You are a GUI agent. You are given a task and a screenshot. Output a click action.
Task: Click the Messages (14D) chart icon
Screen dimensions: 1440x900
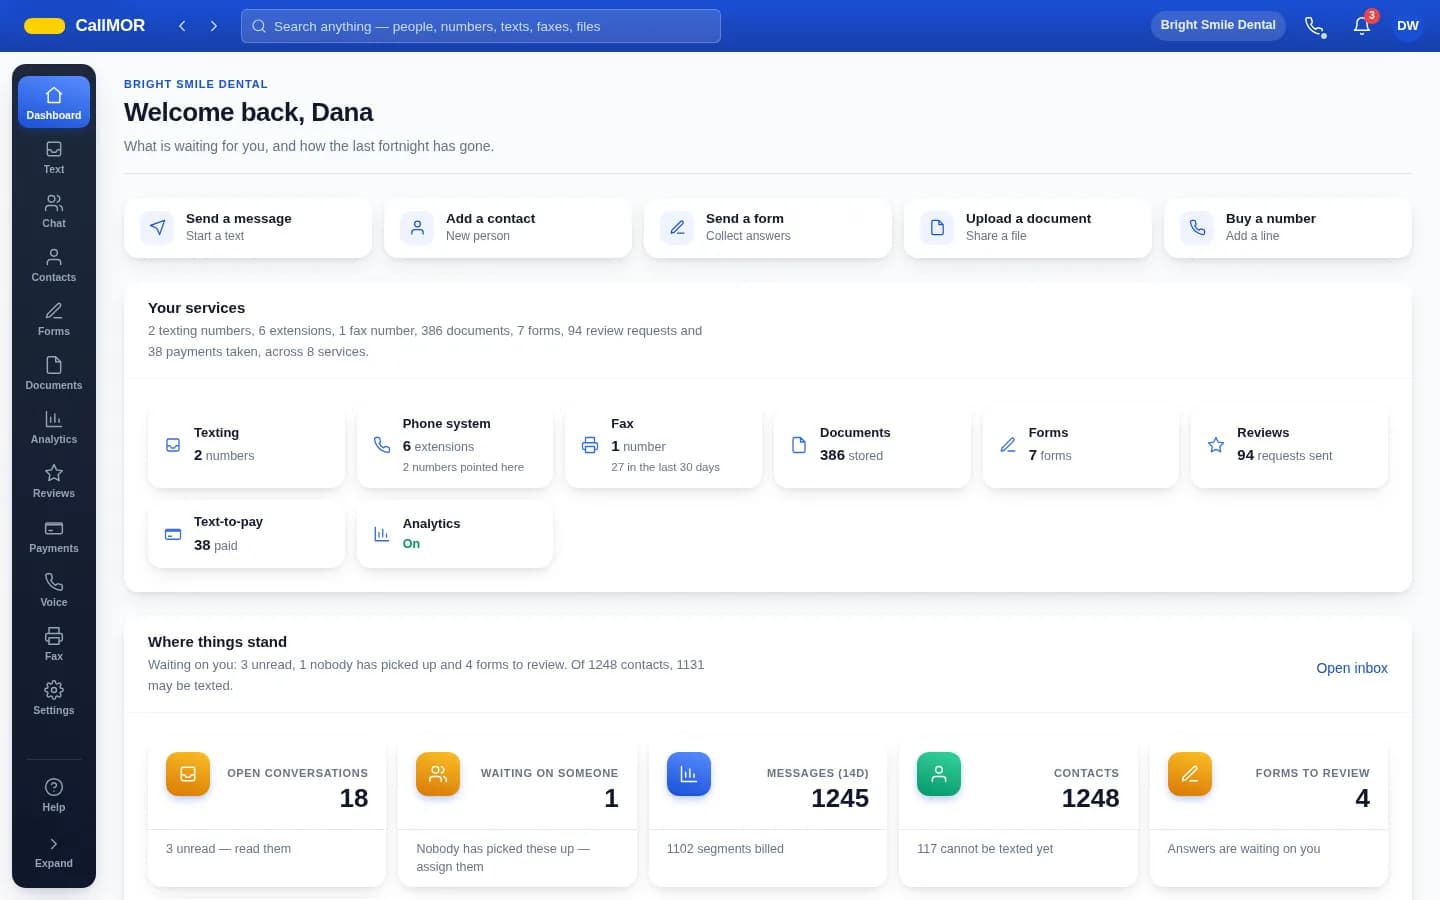click(689, 774)
